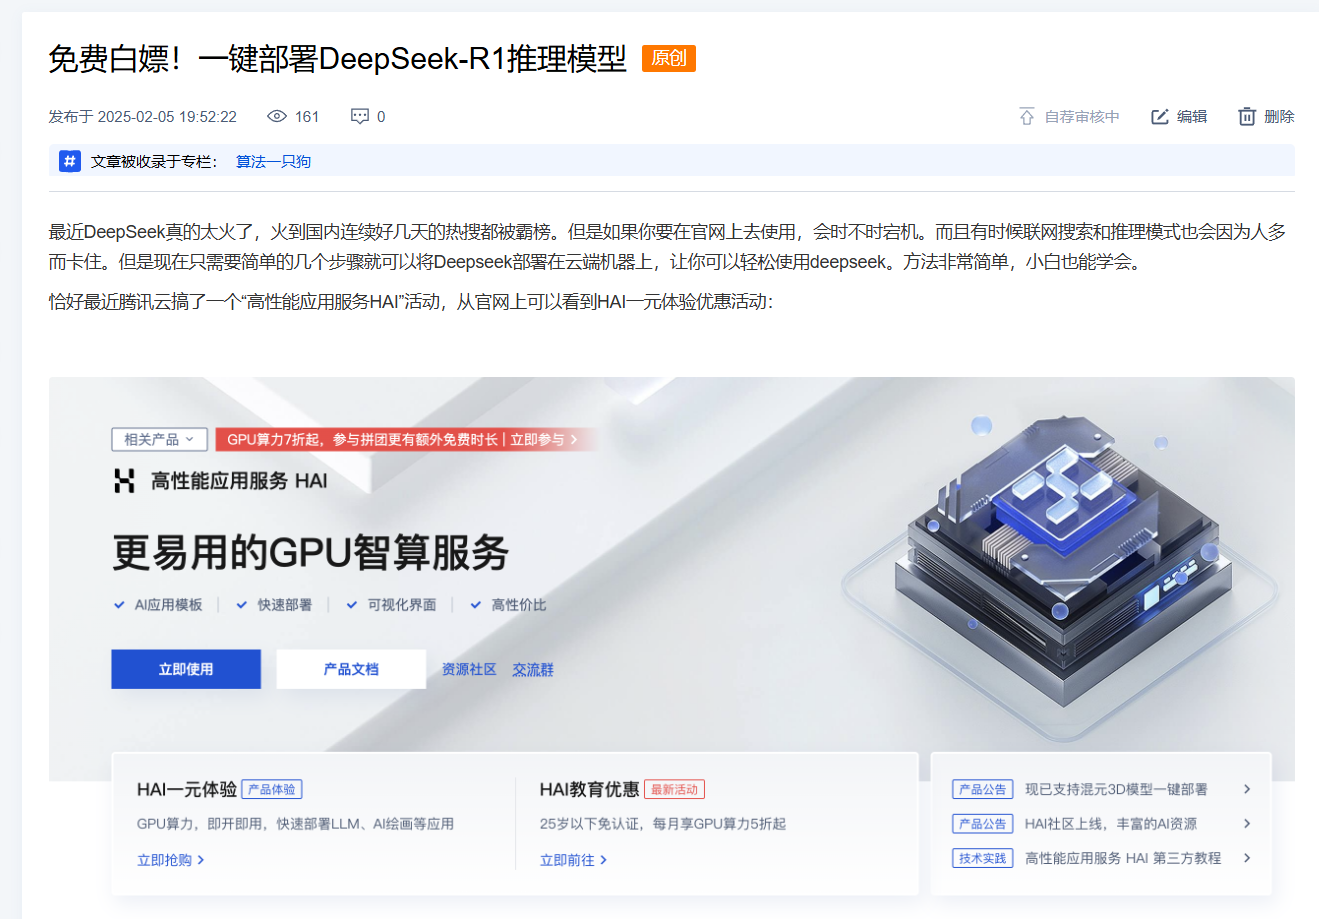Open 产品文档 button
Viewport: 1319px width, 919px height.
351,669
